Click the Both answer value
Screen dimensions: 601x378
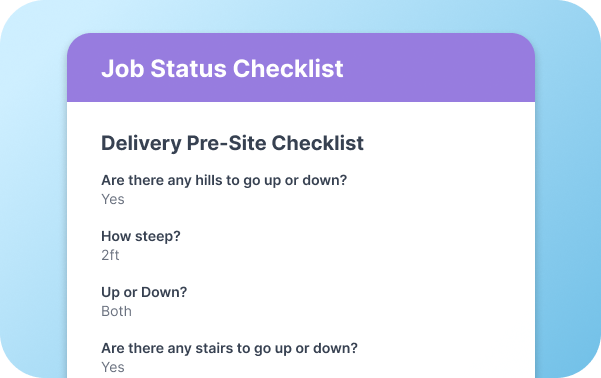[116, 311]
